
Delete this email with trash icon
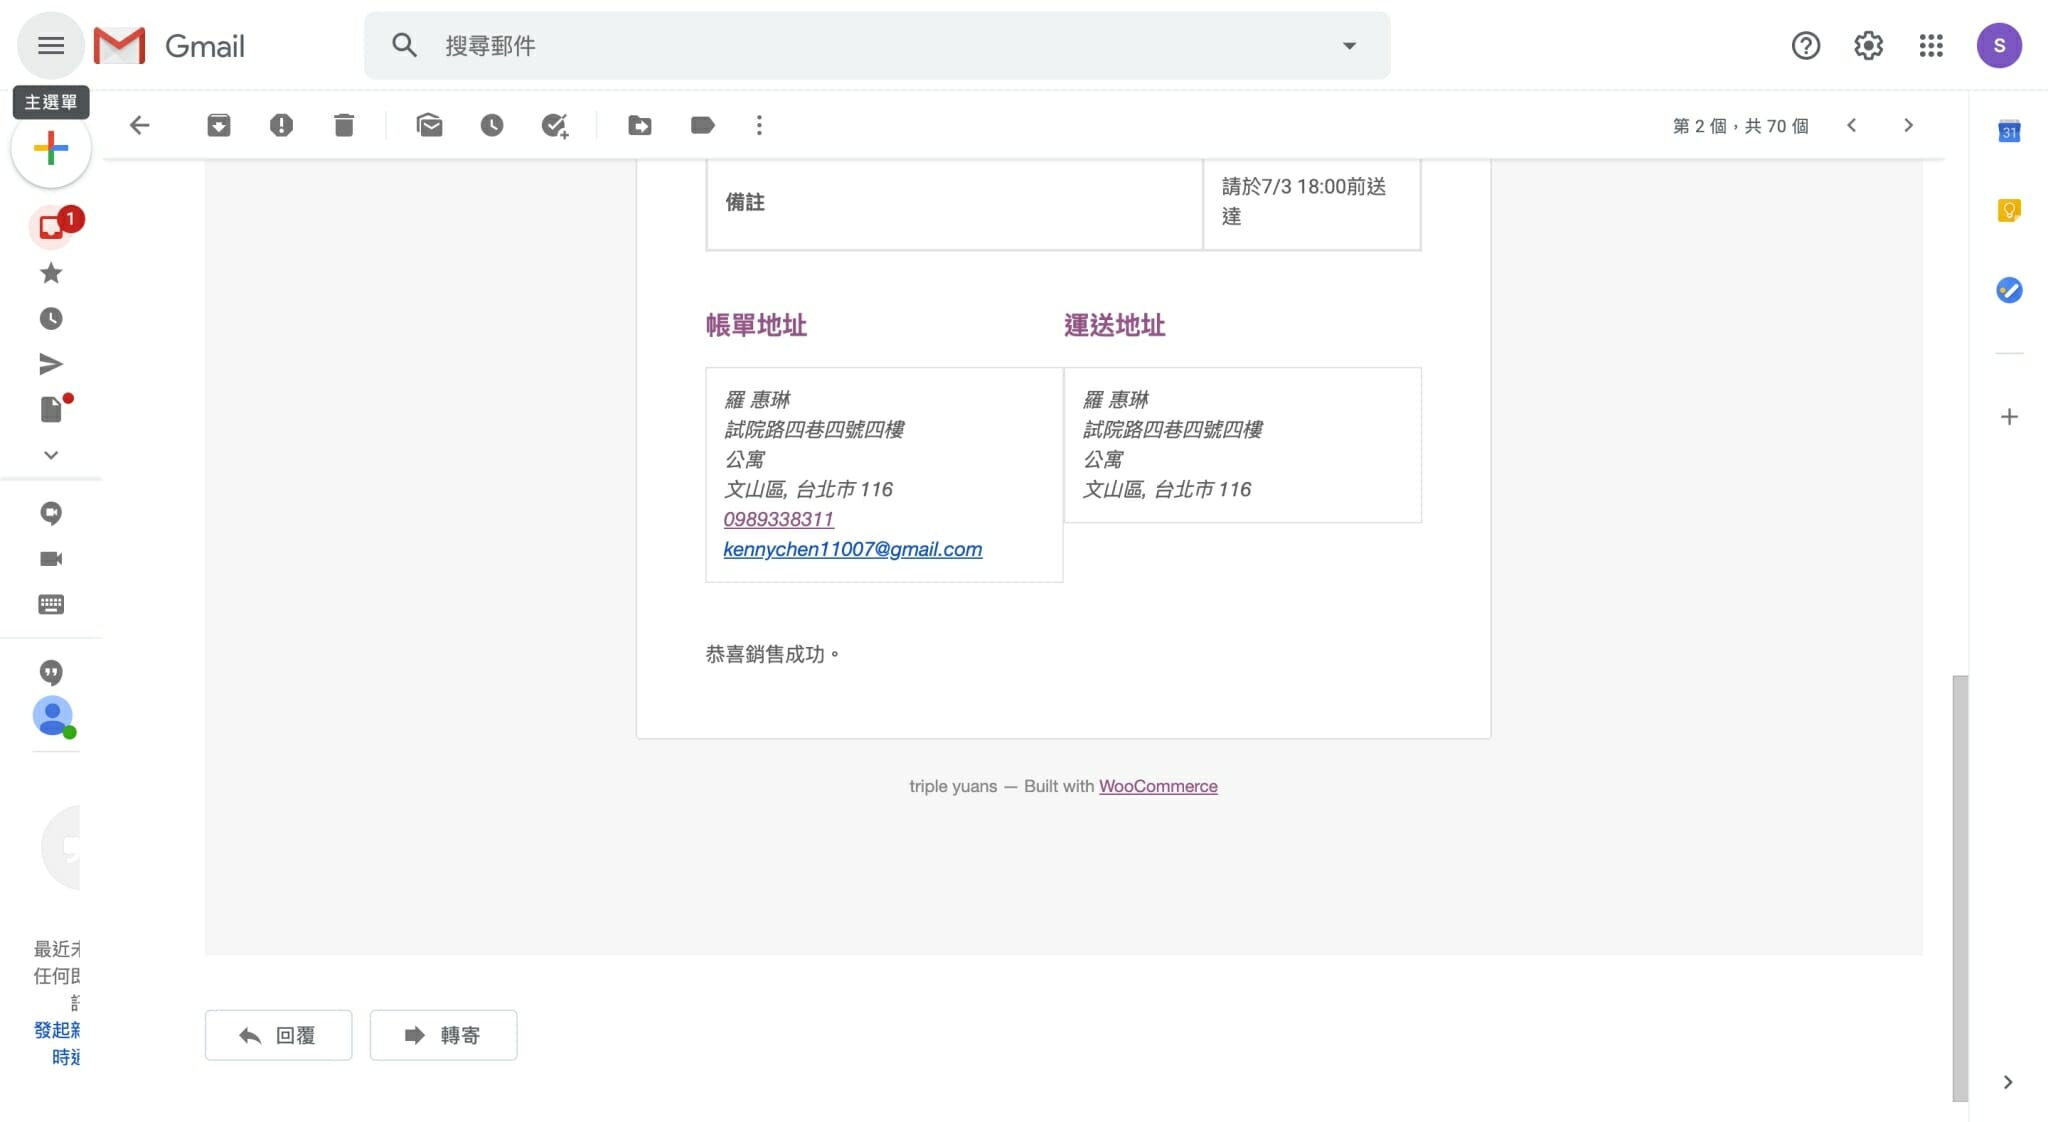click(x=344, y=125)
